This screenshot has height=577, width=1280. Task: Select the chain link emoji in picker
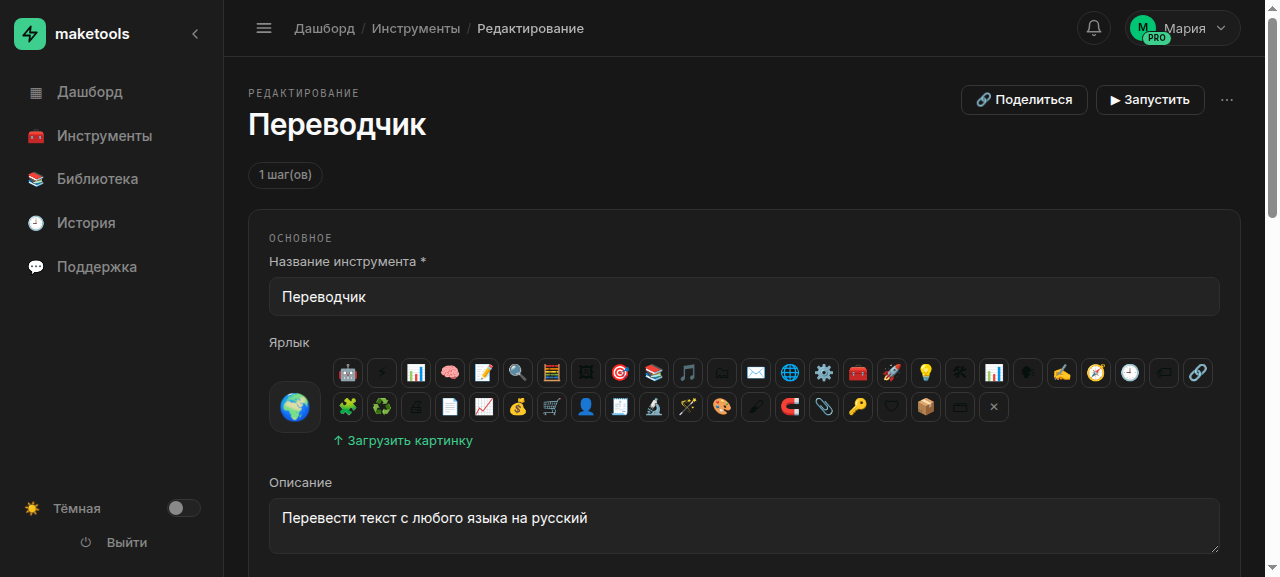point(1198,373)
